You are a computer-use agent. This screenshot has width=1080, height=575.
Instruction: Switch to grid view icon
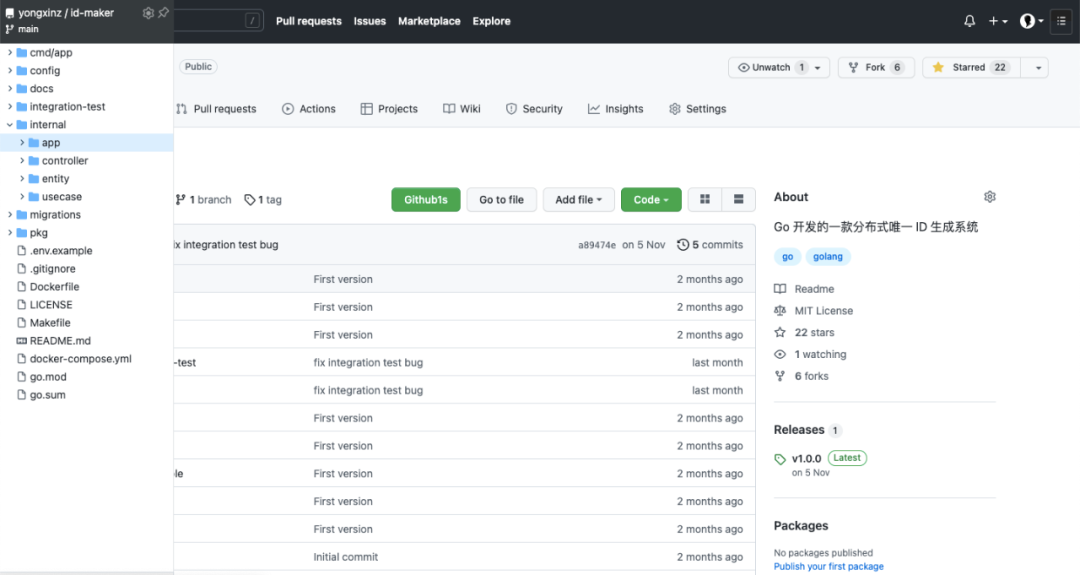pyautogui.click(x=705, y=200)
